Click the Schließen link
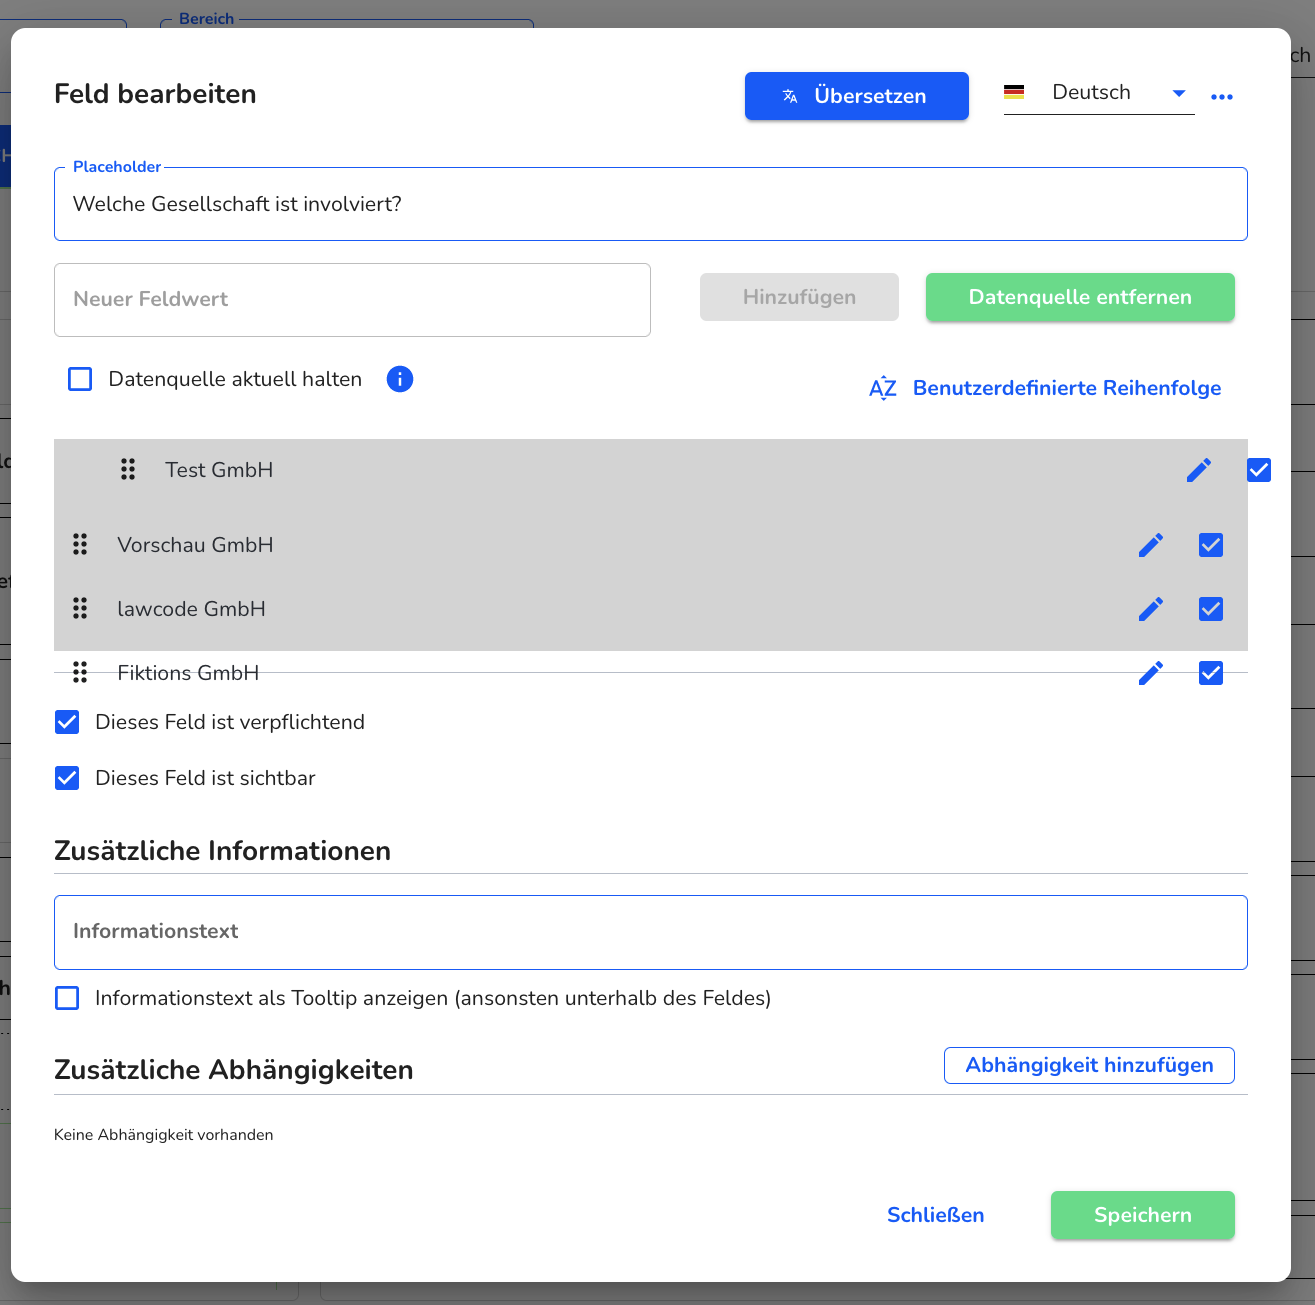 pyautogui.click(x=935, y=1215)
